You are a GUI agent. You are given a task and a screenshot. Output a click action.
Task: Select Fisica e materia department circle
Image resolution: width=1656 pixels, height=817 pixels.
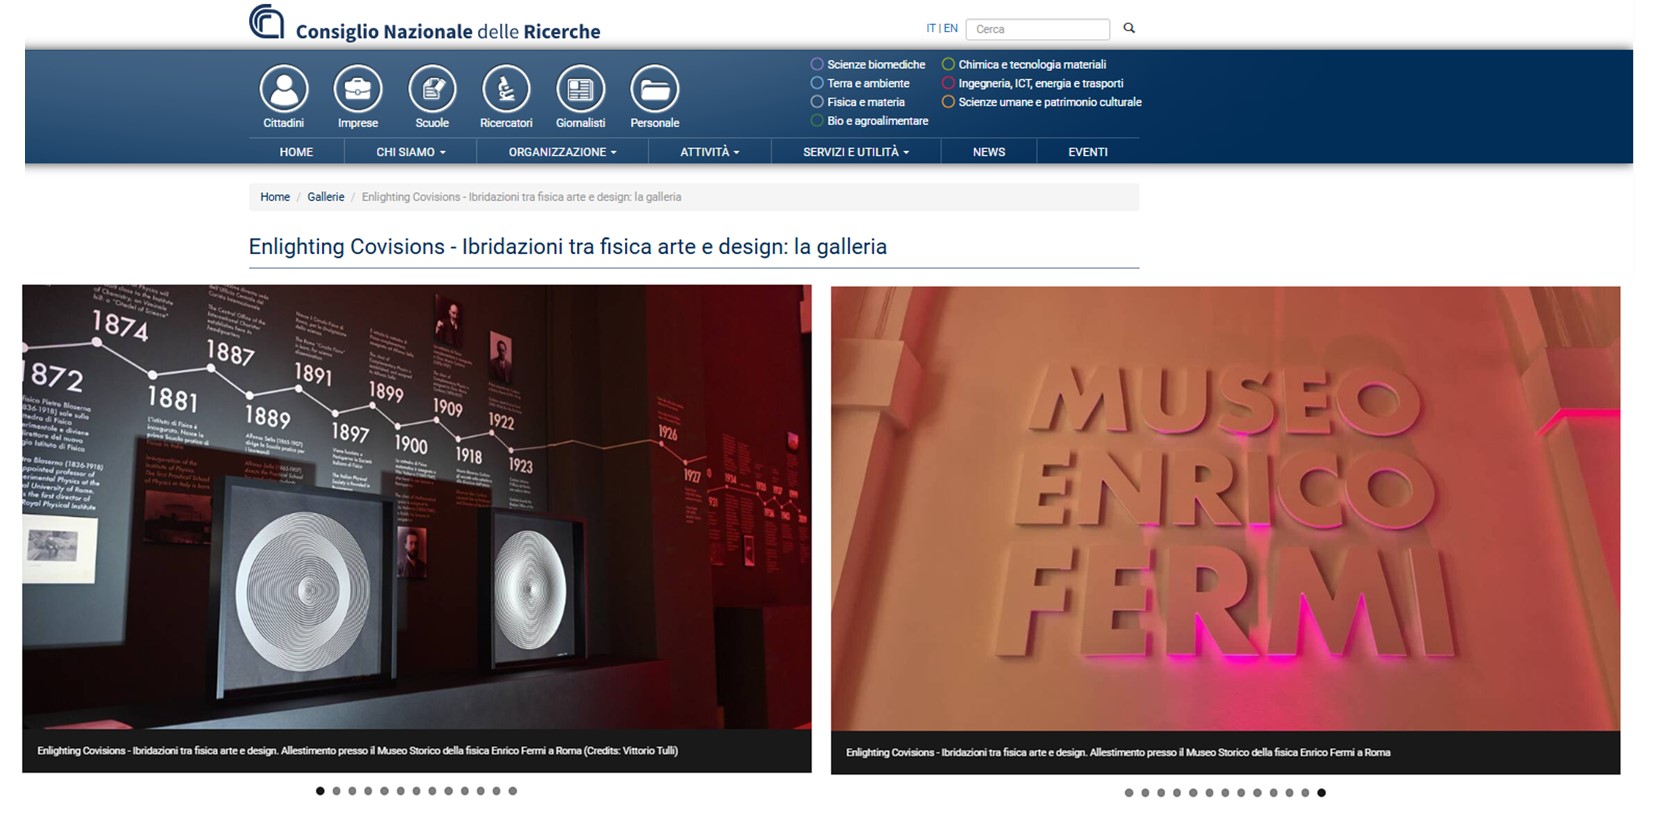click(817, 102)
